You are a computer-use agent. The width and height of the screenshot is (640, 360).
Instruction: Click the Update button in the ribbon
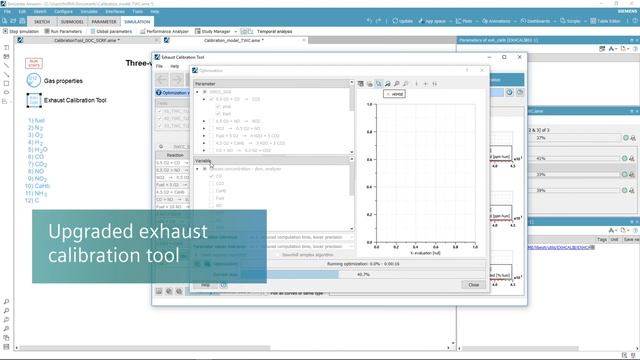pyautogui.click(x=402, y=21)
